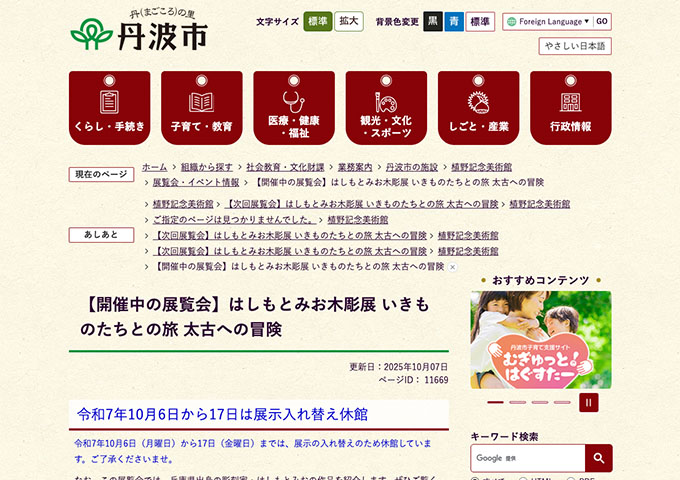
Task: Click the 現在のページ label
Action: (x=101, y=174)
